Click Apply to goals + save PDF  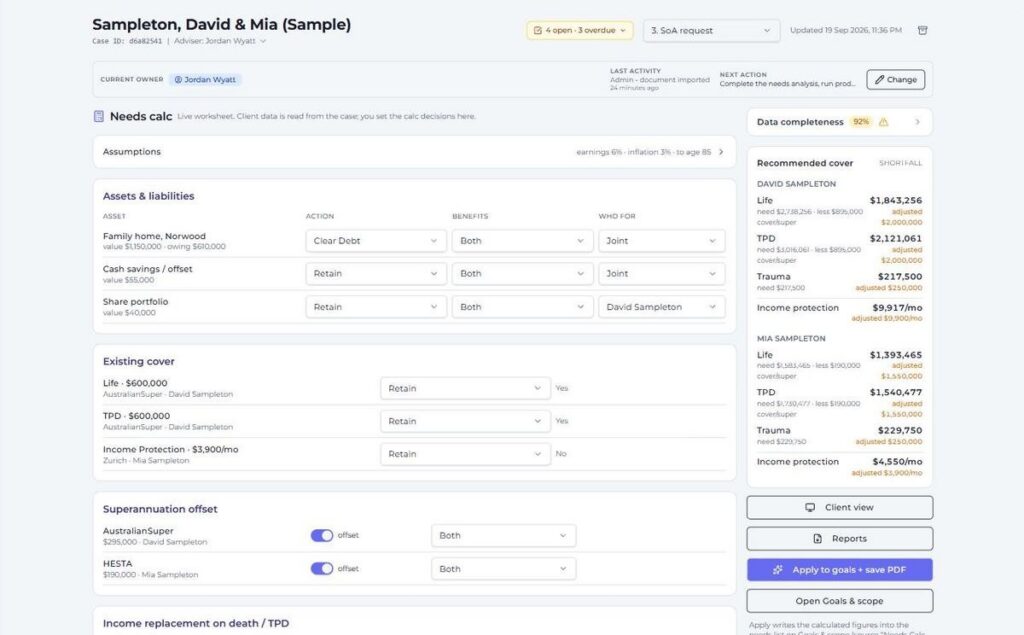pos(840,570)
